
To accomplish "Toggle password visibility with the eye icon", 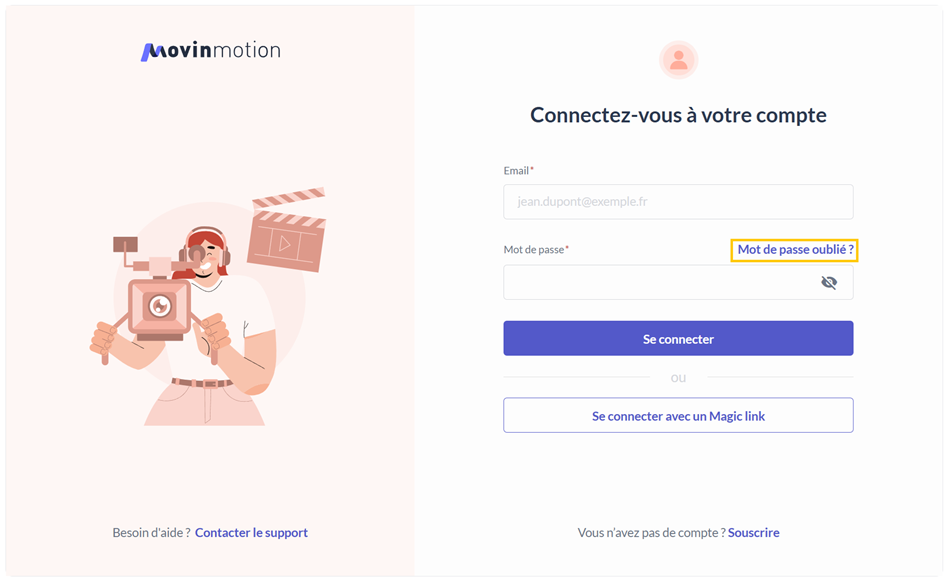I will point(828,283).
